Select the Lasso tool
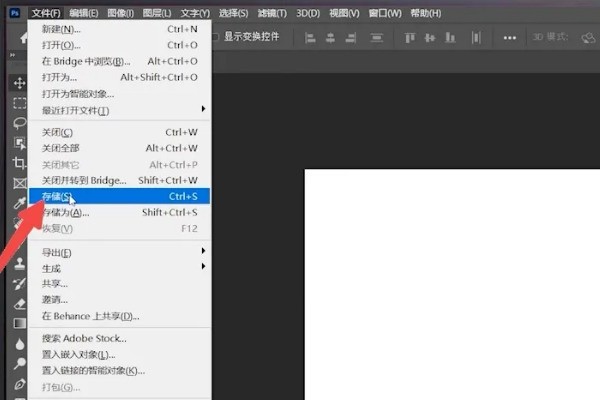 tap(19, 122)
